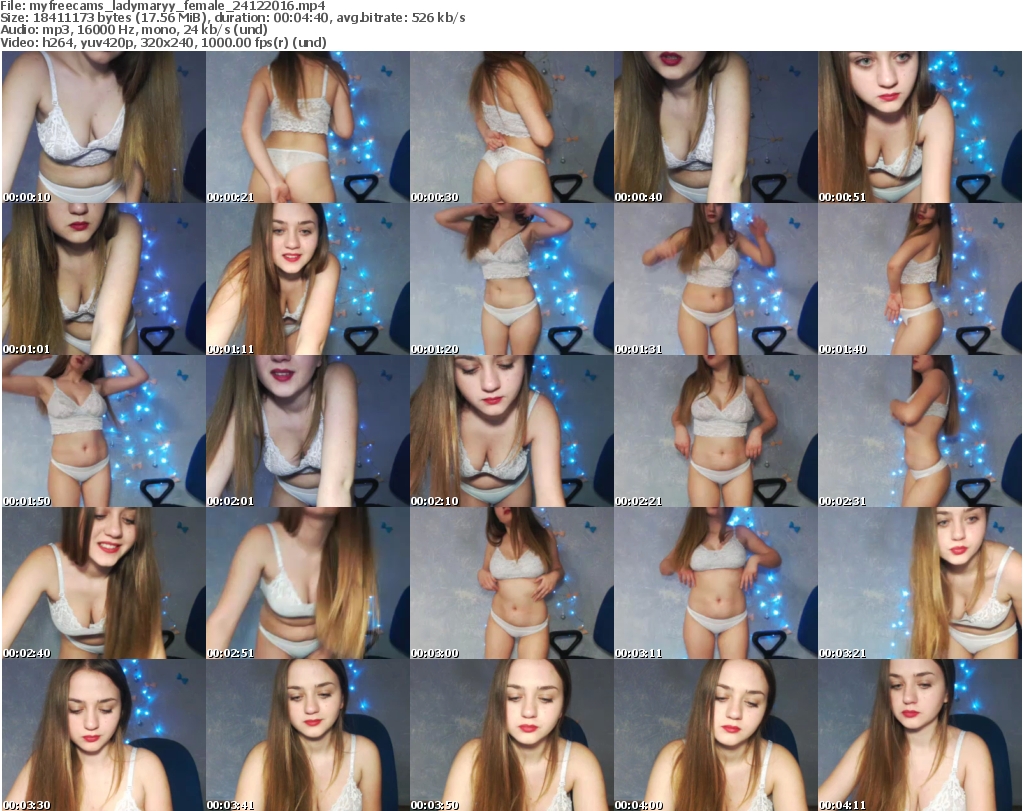The image size is (1024, 811).
Task: Click the preview frame at 00:02:31
Action: point(920,432)
